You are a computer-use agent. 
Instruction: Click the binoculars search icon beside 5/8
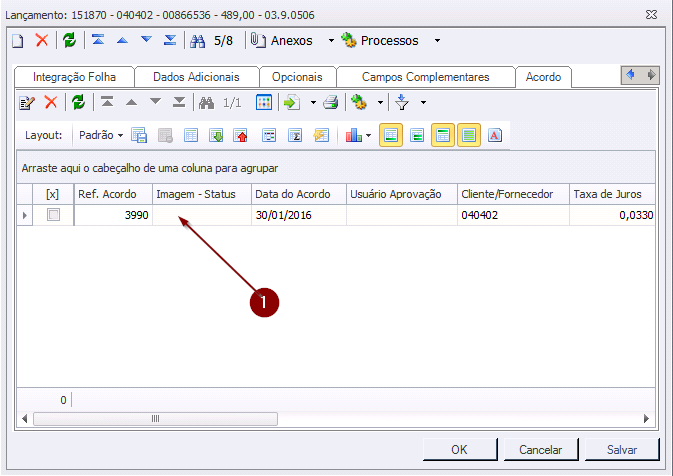pos(197,40)
